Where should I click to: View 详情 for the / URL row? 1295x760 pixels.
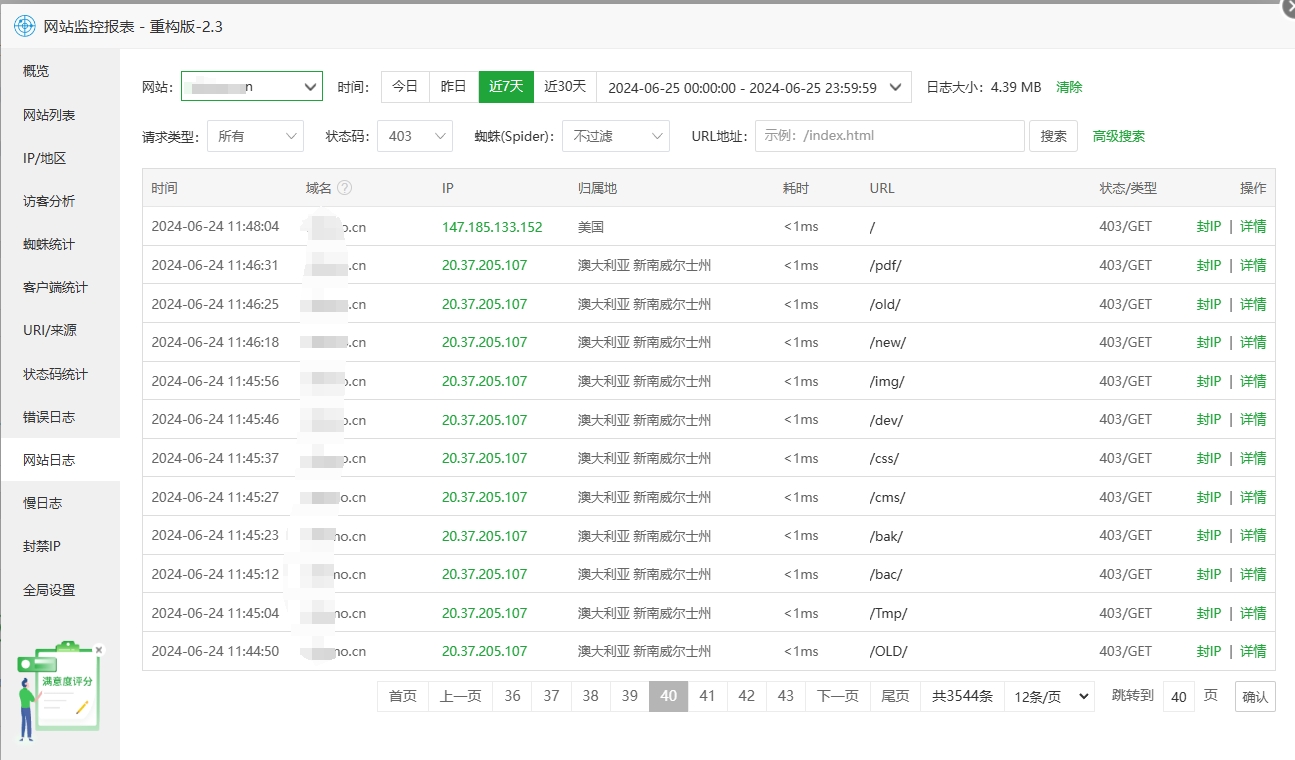1253,227
